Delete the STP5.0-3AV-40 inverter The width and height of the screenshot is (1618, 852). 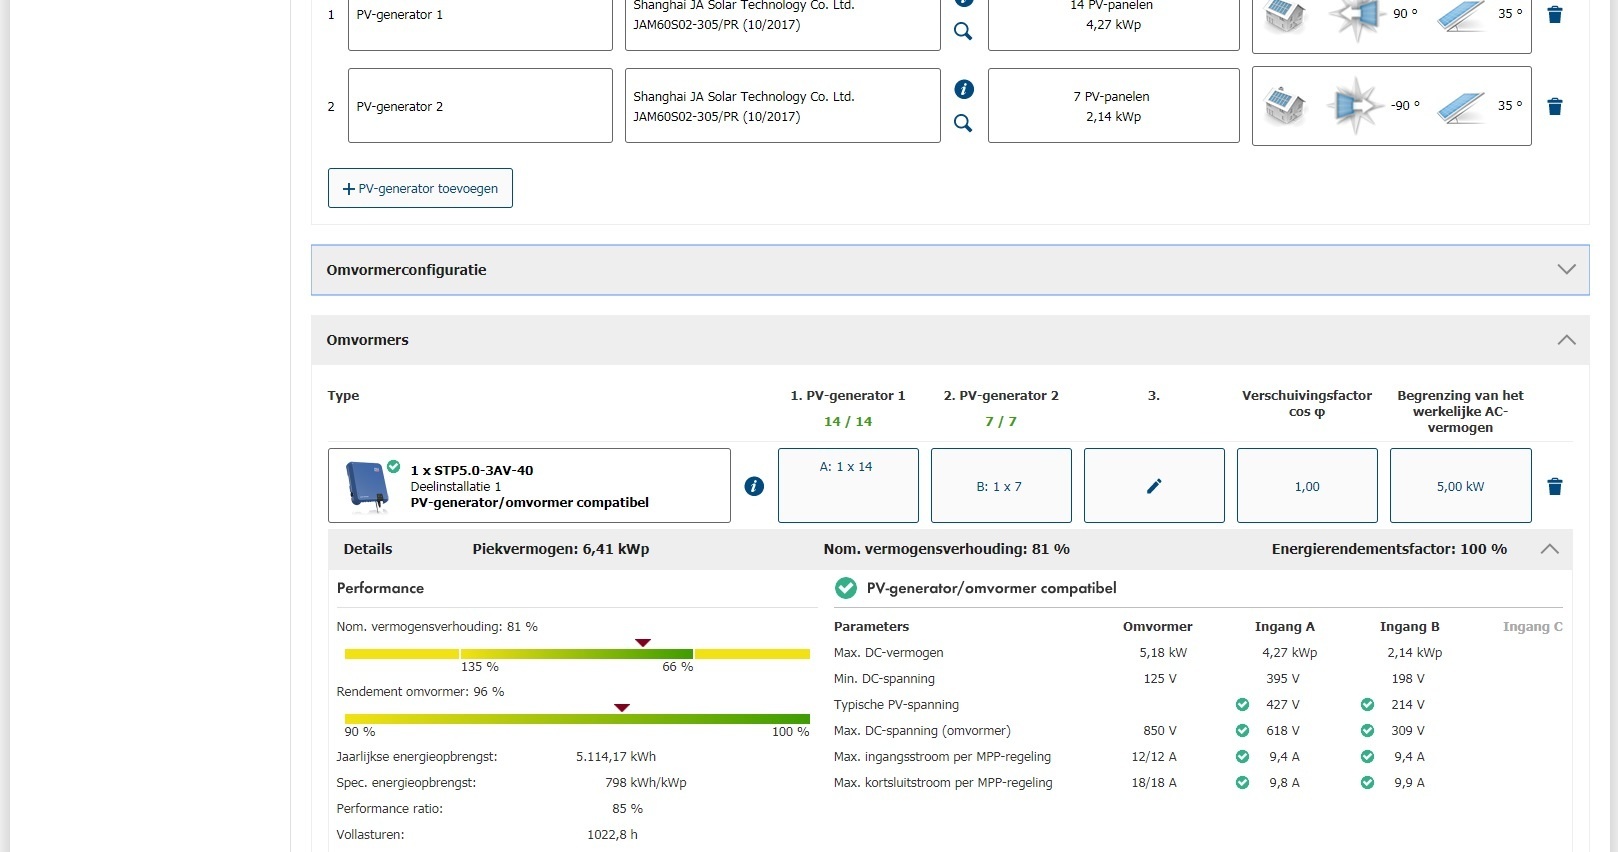tap(1554, 487)
